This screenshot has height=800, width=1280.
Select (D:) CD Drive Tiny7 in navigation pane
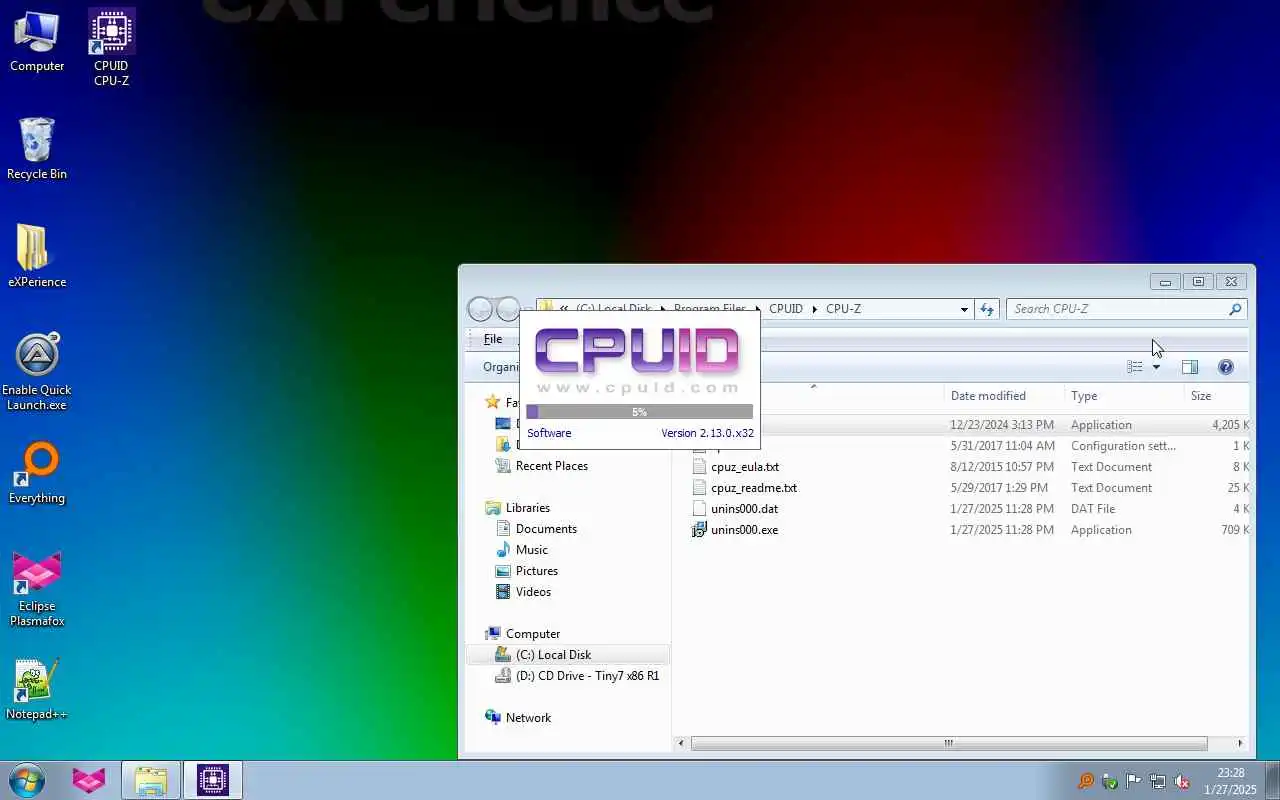(587, 676)
